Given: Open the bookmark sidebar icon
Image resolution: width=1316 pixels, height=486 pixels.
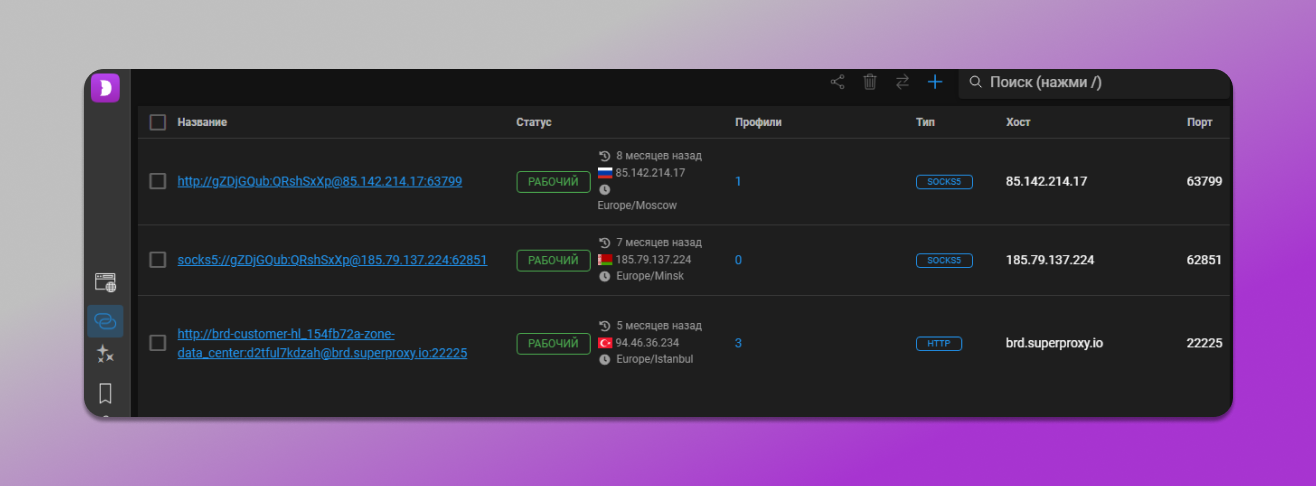Looking at the screenshot, I should [105, 393].
